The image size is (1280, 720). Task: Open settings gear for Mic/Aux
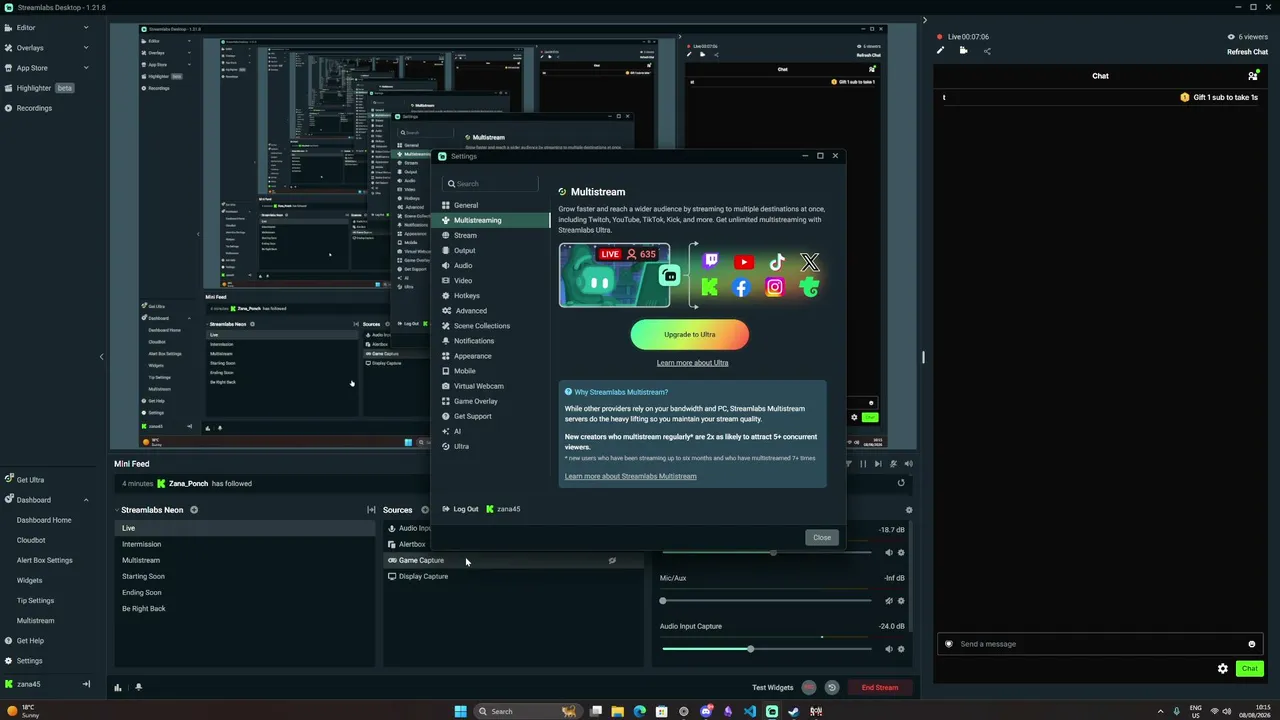901,601
